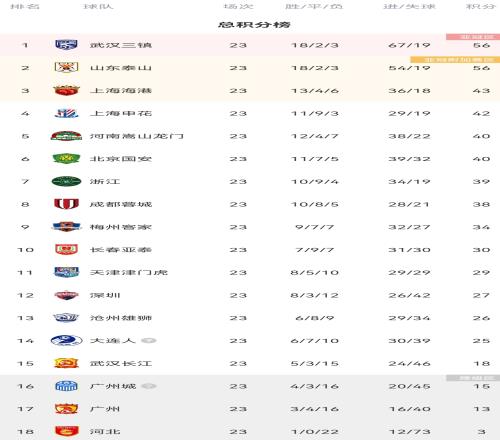This screenshot has width=500, height=440.
Task: Tap the 河南嵩山龙门 team badge
Action: pos(66,136)
